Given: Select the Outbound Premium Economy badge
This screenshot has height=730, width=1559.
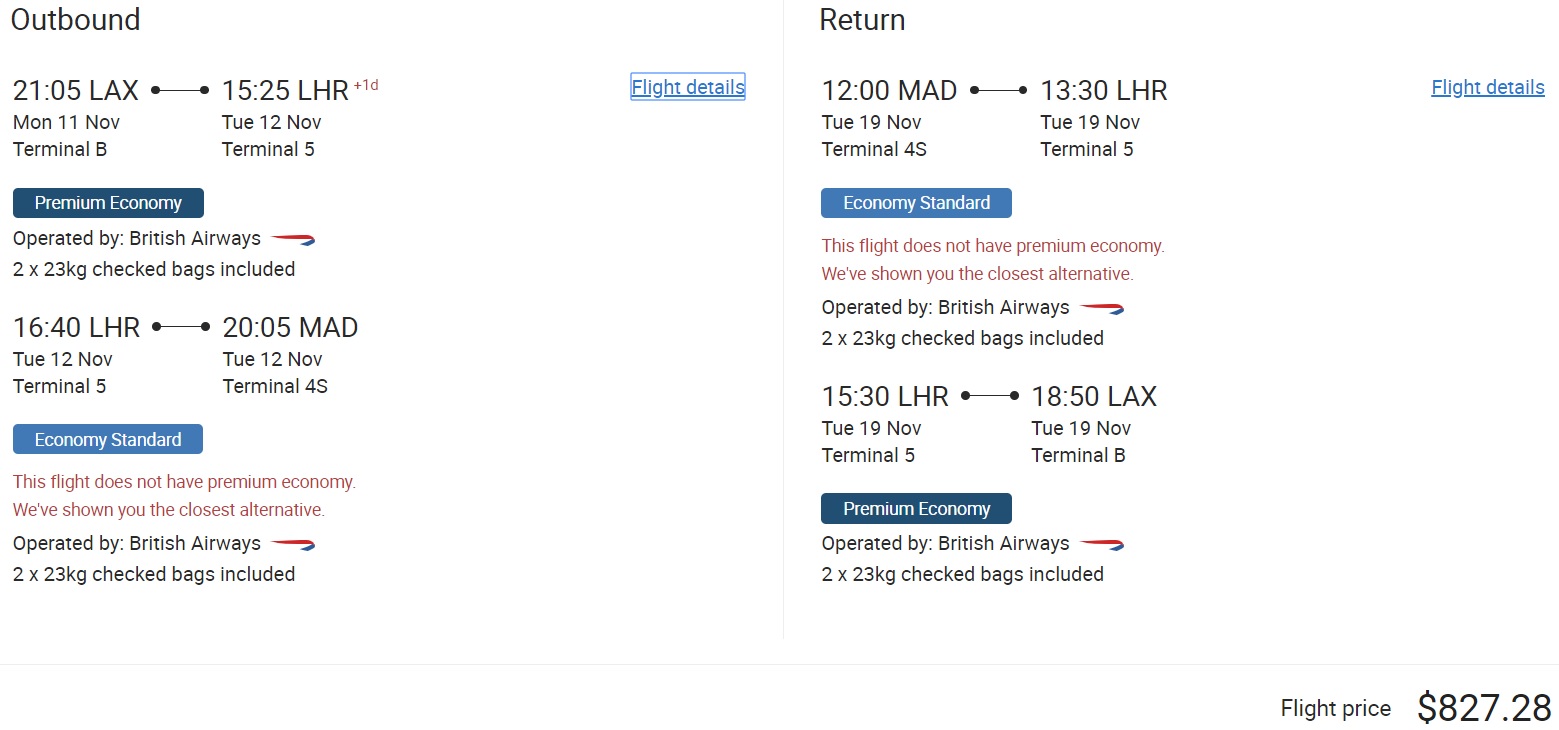Looking at the screenshot, I should [108, 203].
